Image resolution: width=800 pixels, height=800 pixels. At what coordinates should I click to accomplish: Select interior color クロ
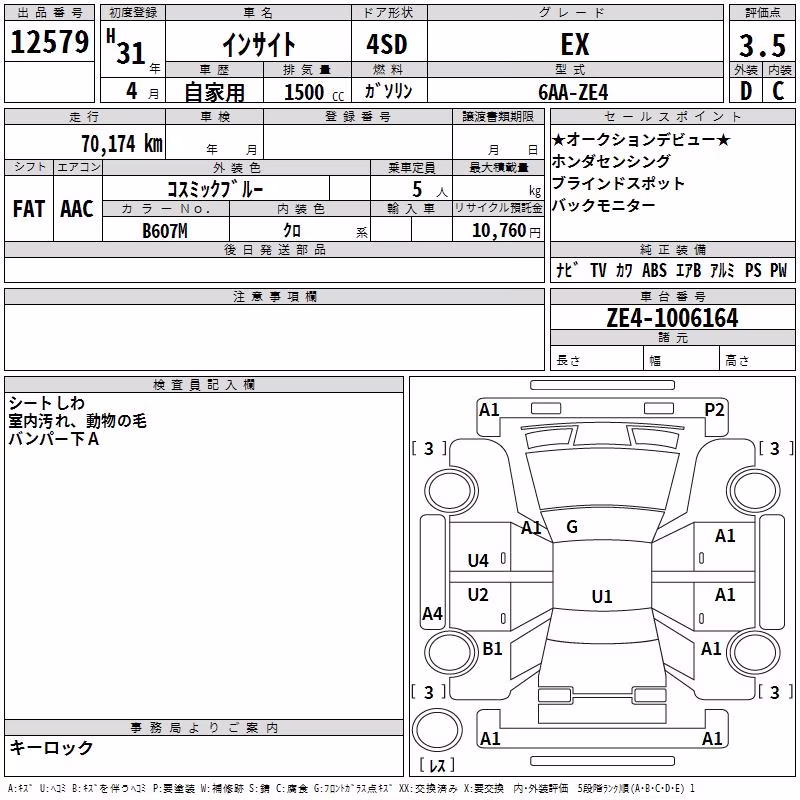click(x=292, y=231)
